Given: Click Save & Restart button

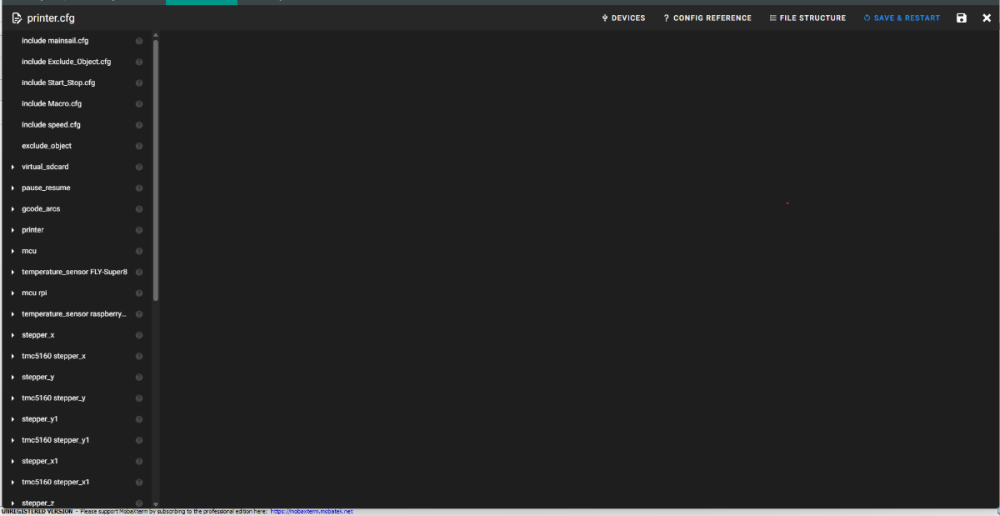Looking at the screenshot, I should 901,18.
